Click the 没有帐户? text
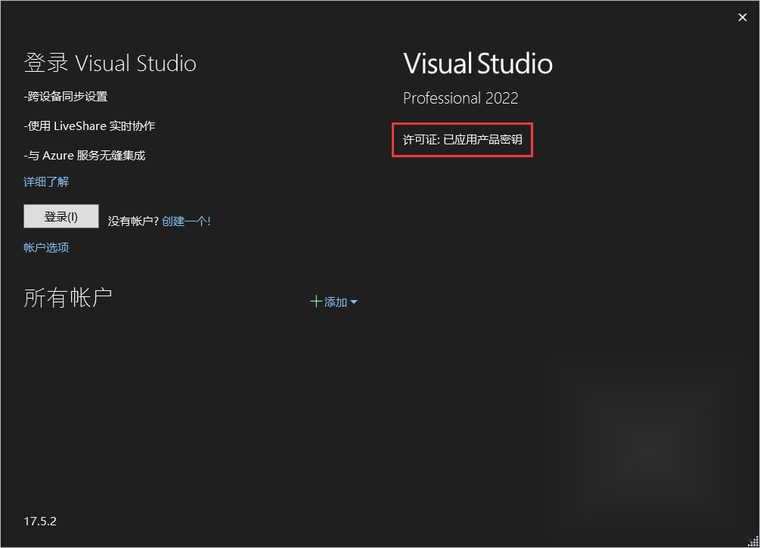760x548 pixels. [133, 221]
